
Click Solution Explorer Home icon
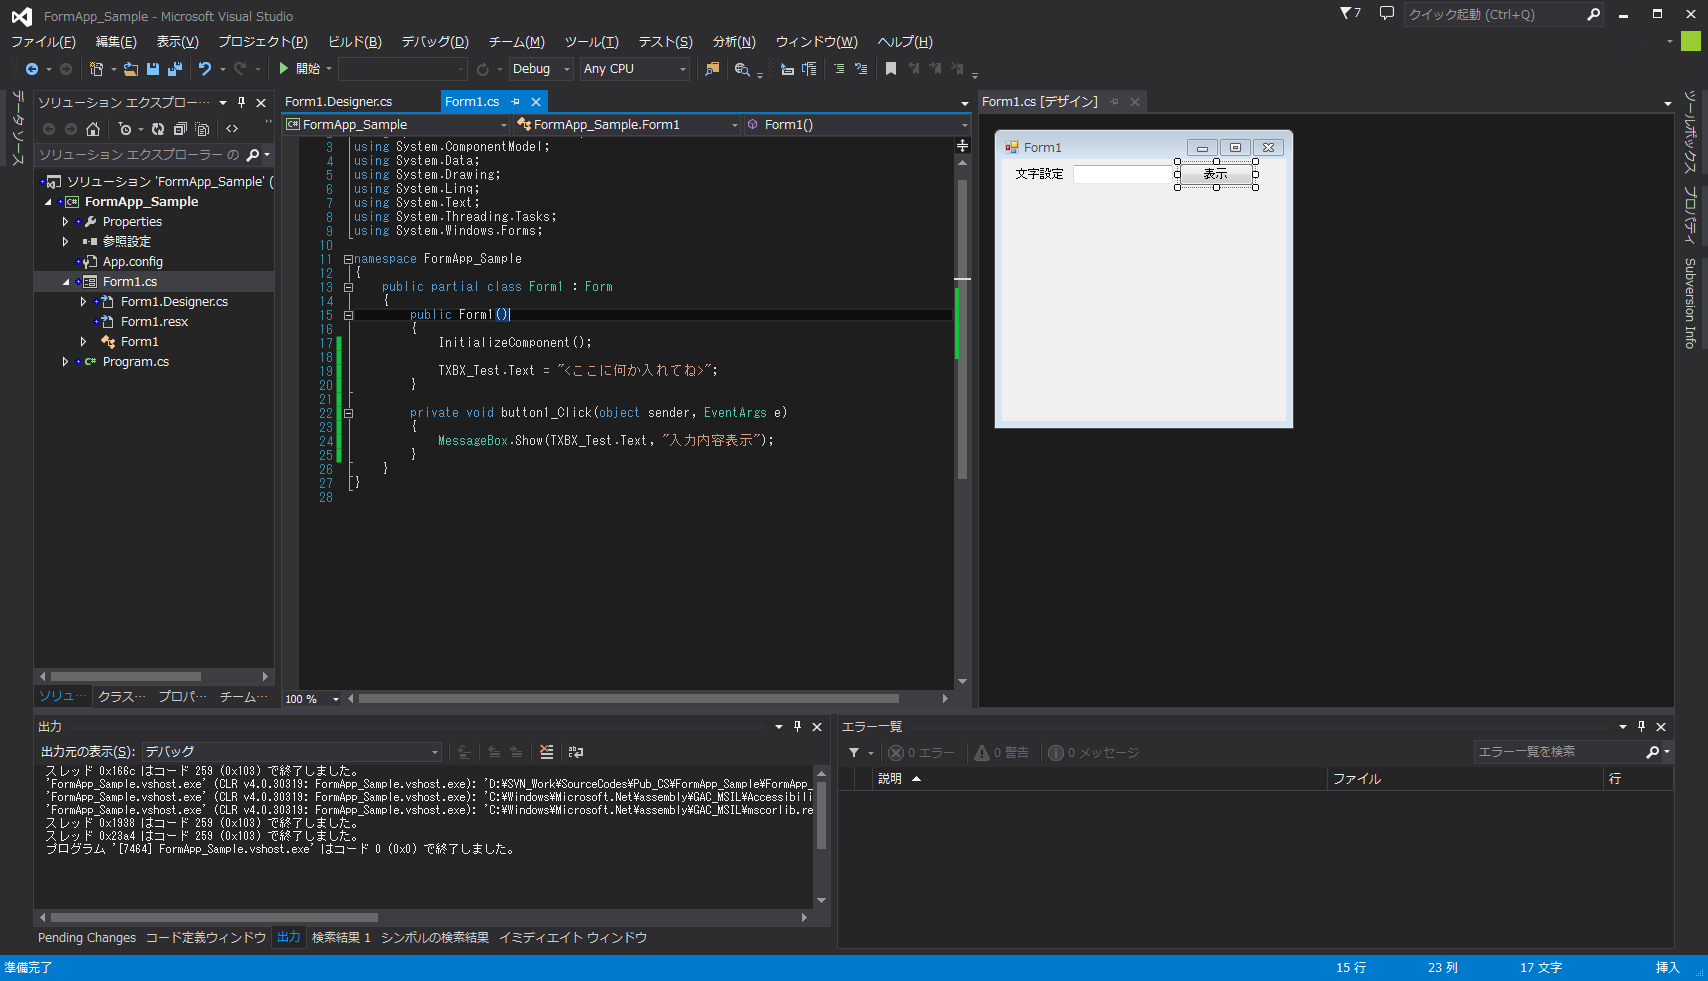click(93, 129)
